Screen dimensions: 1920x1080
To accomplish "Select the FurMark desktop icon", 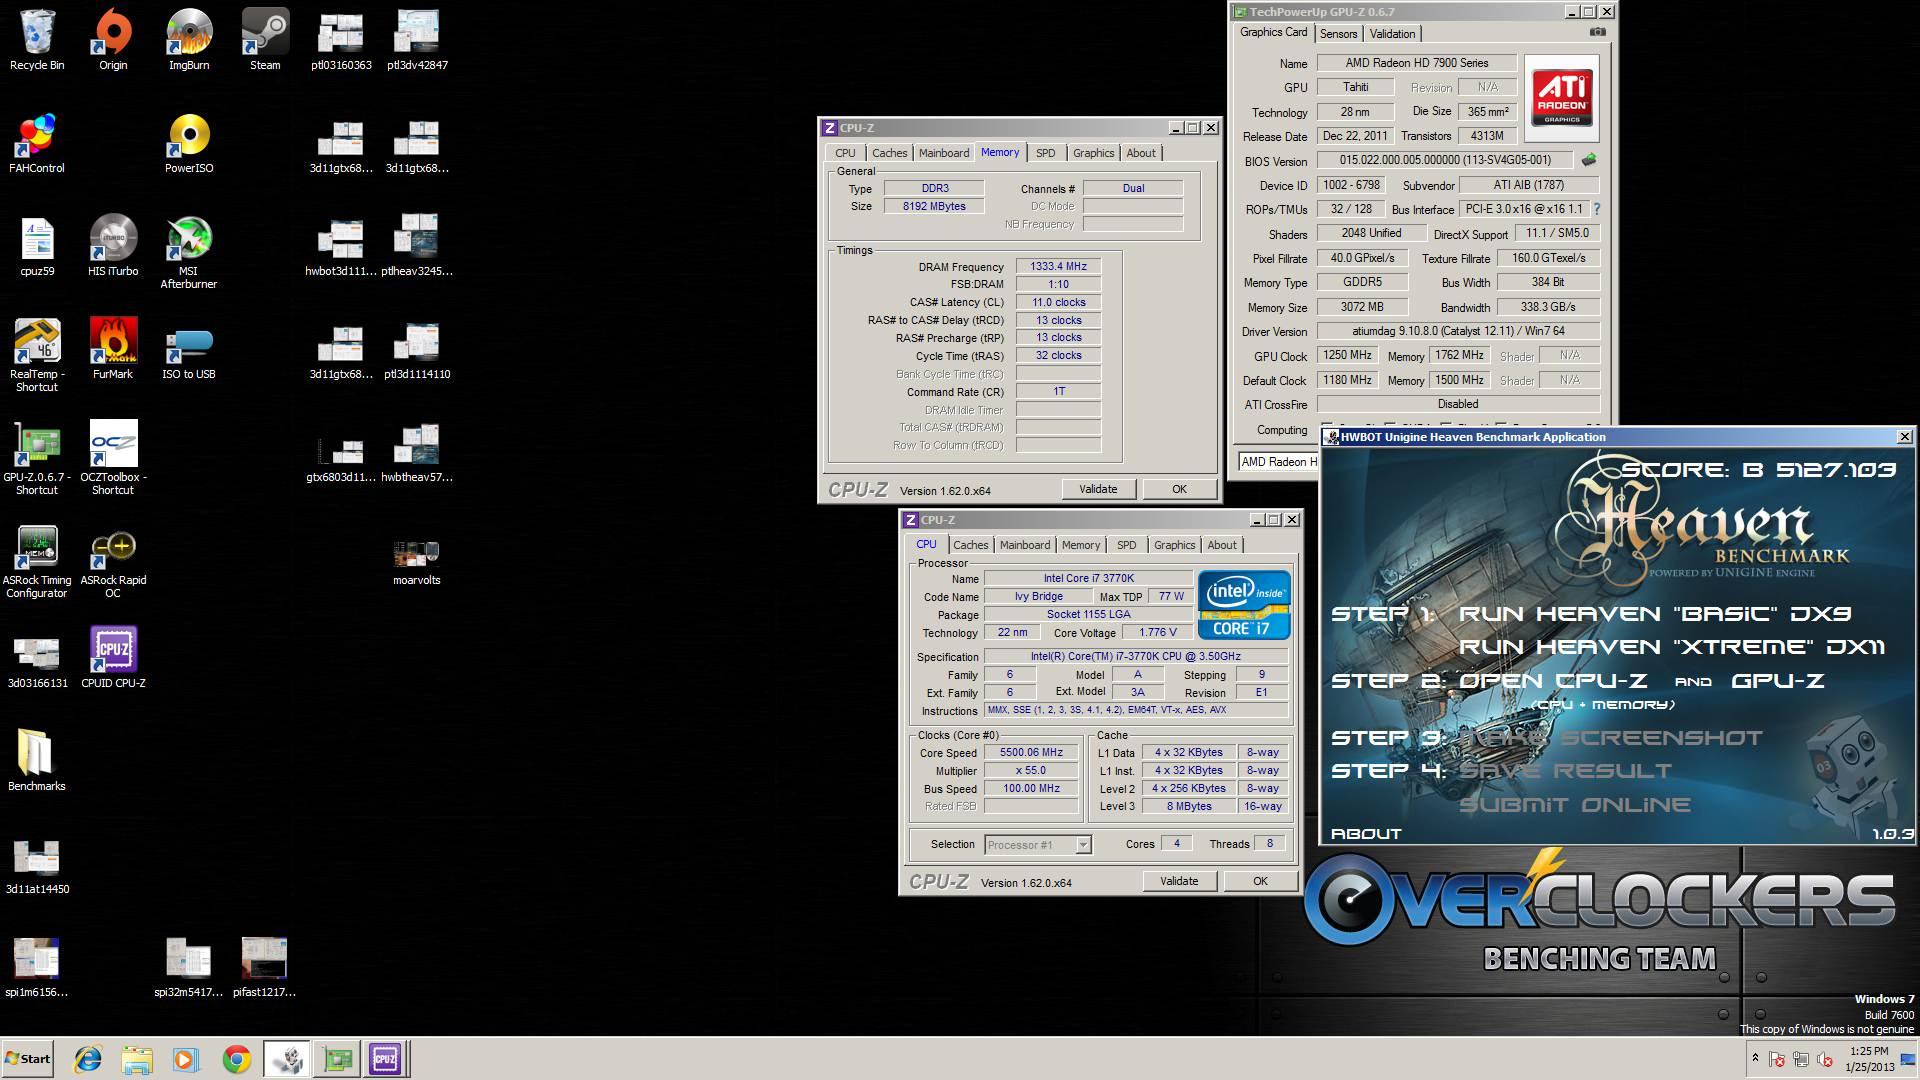I will [113, 349].
